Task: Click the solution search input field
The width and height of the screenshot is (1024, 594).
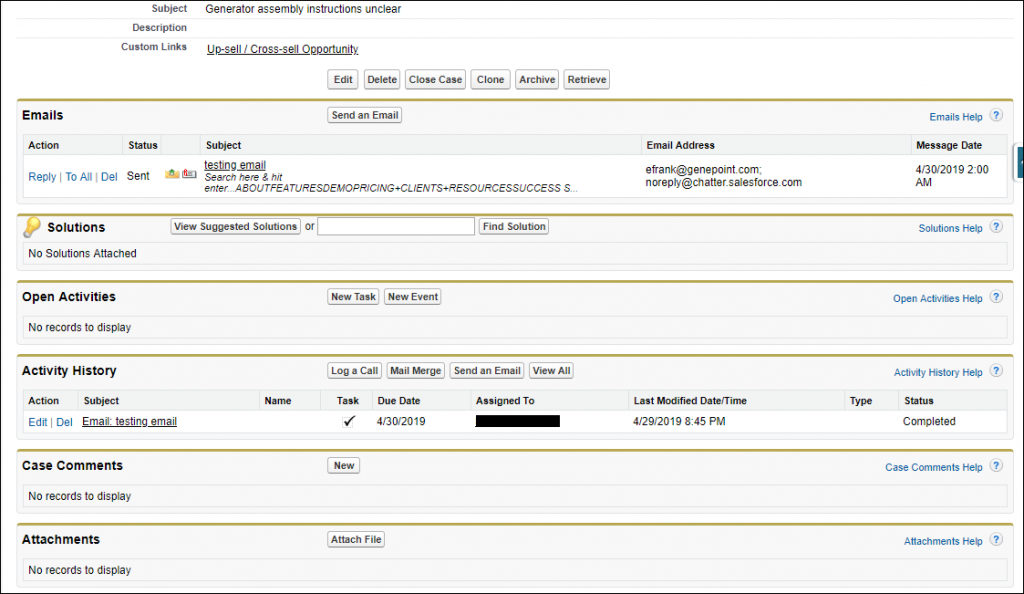Action: [x=395, y=226]
